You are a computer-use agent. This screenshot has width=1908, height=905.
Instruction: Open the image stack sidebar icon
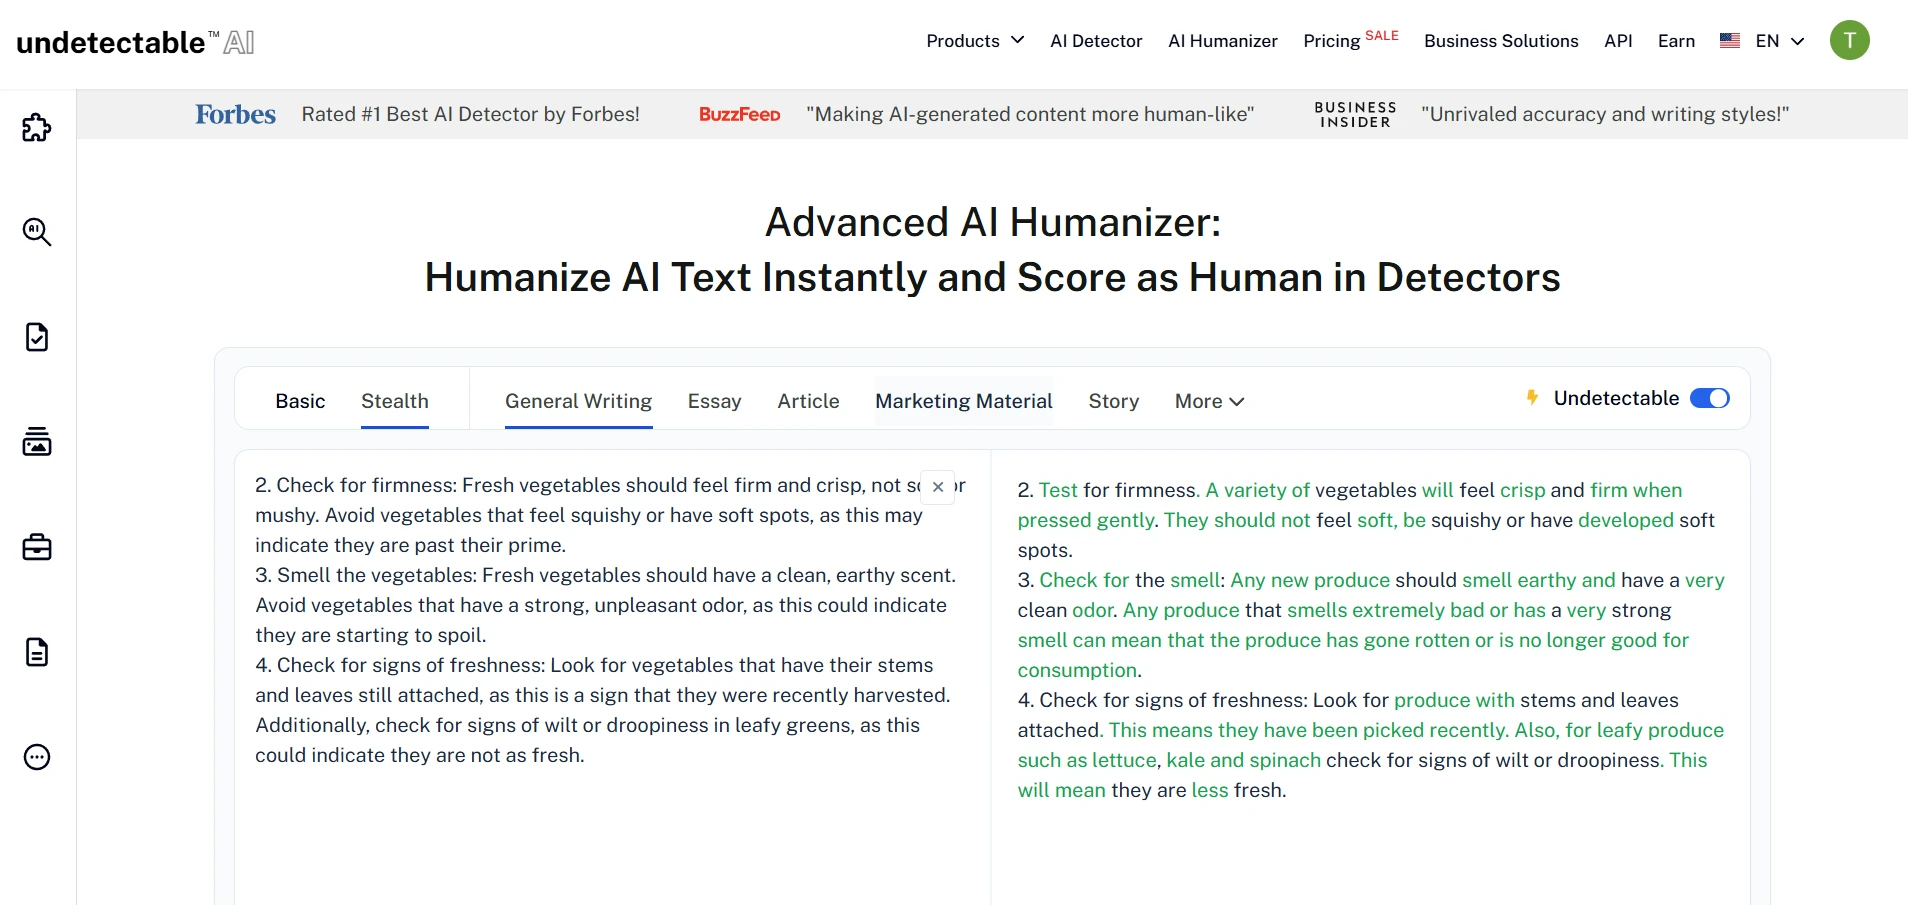[37, 442]
